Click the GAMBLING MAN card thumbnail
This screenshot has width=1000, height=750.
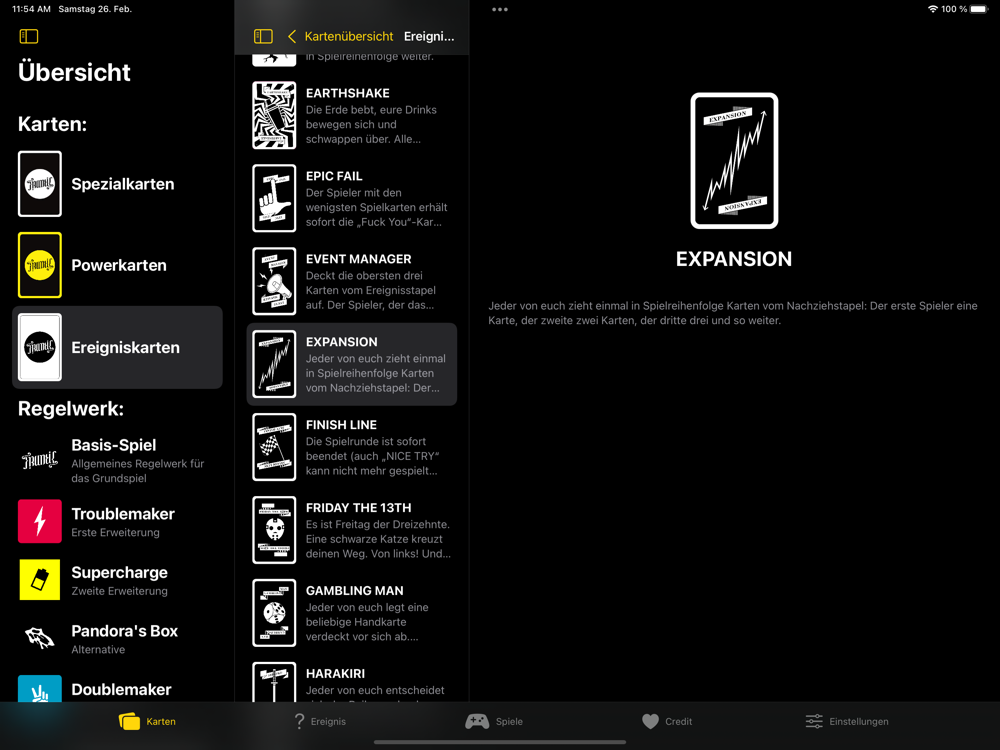click(274, 613)
